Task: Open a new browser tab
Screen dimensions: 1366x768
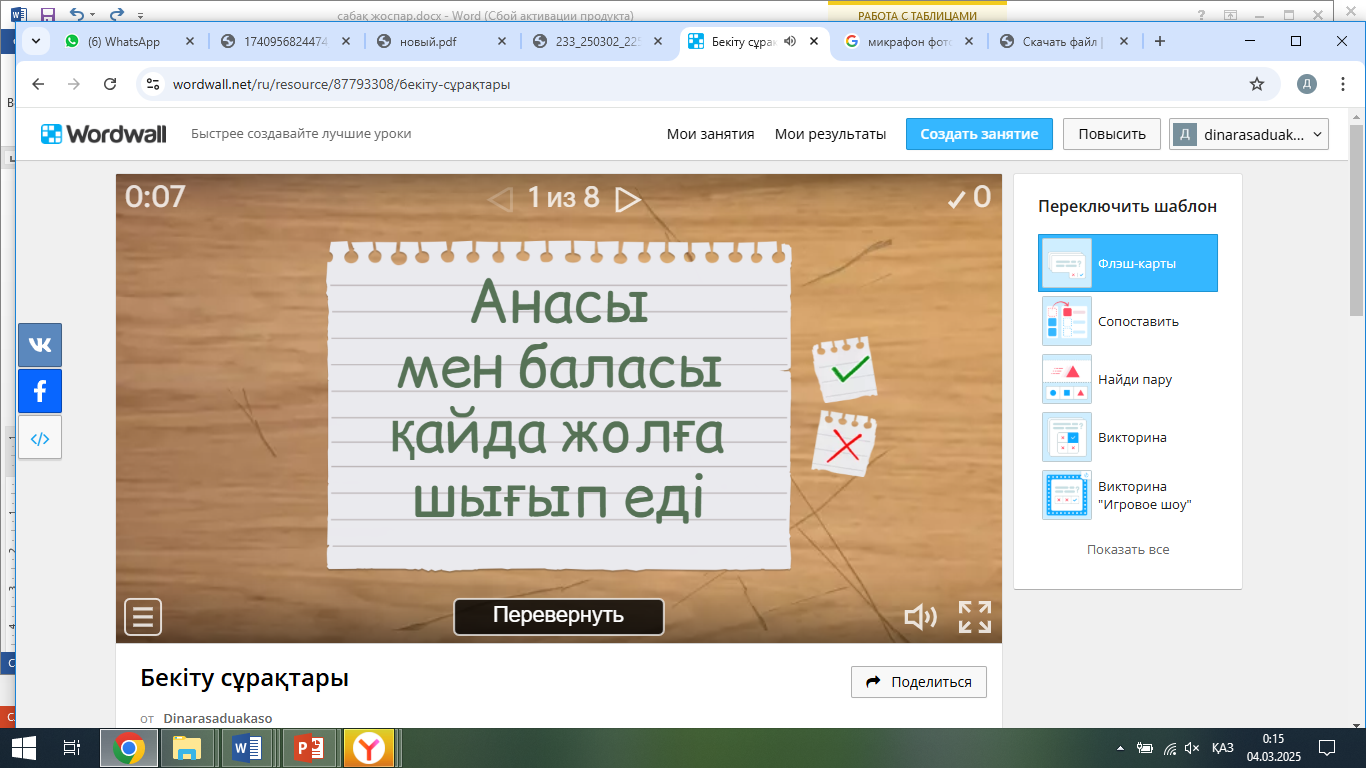Action: (x=1160, y=41)
